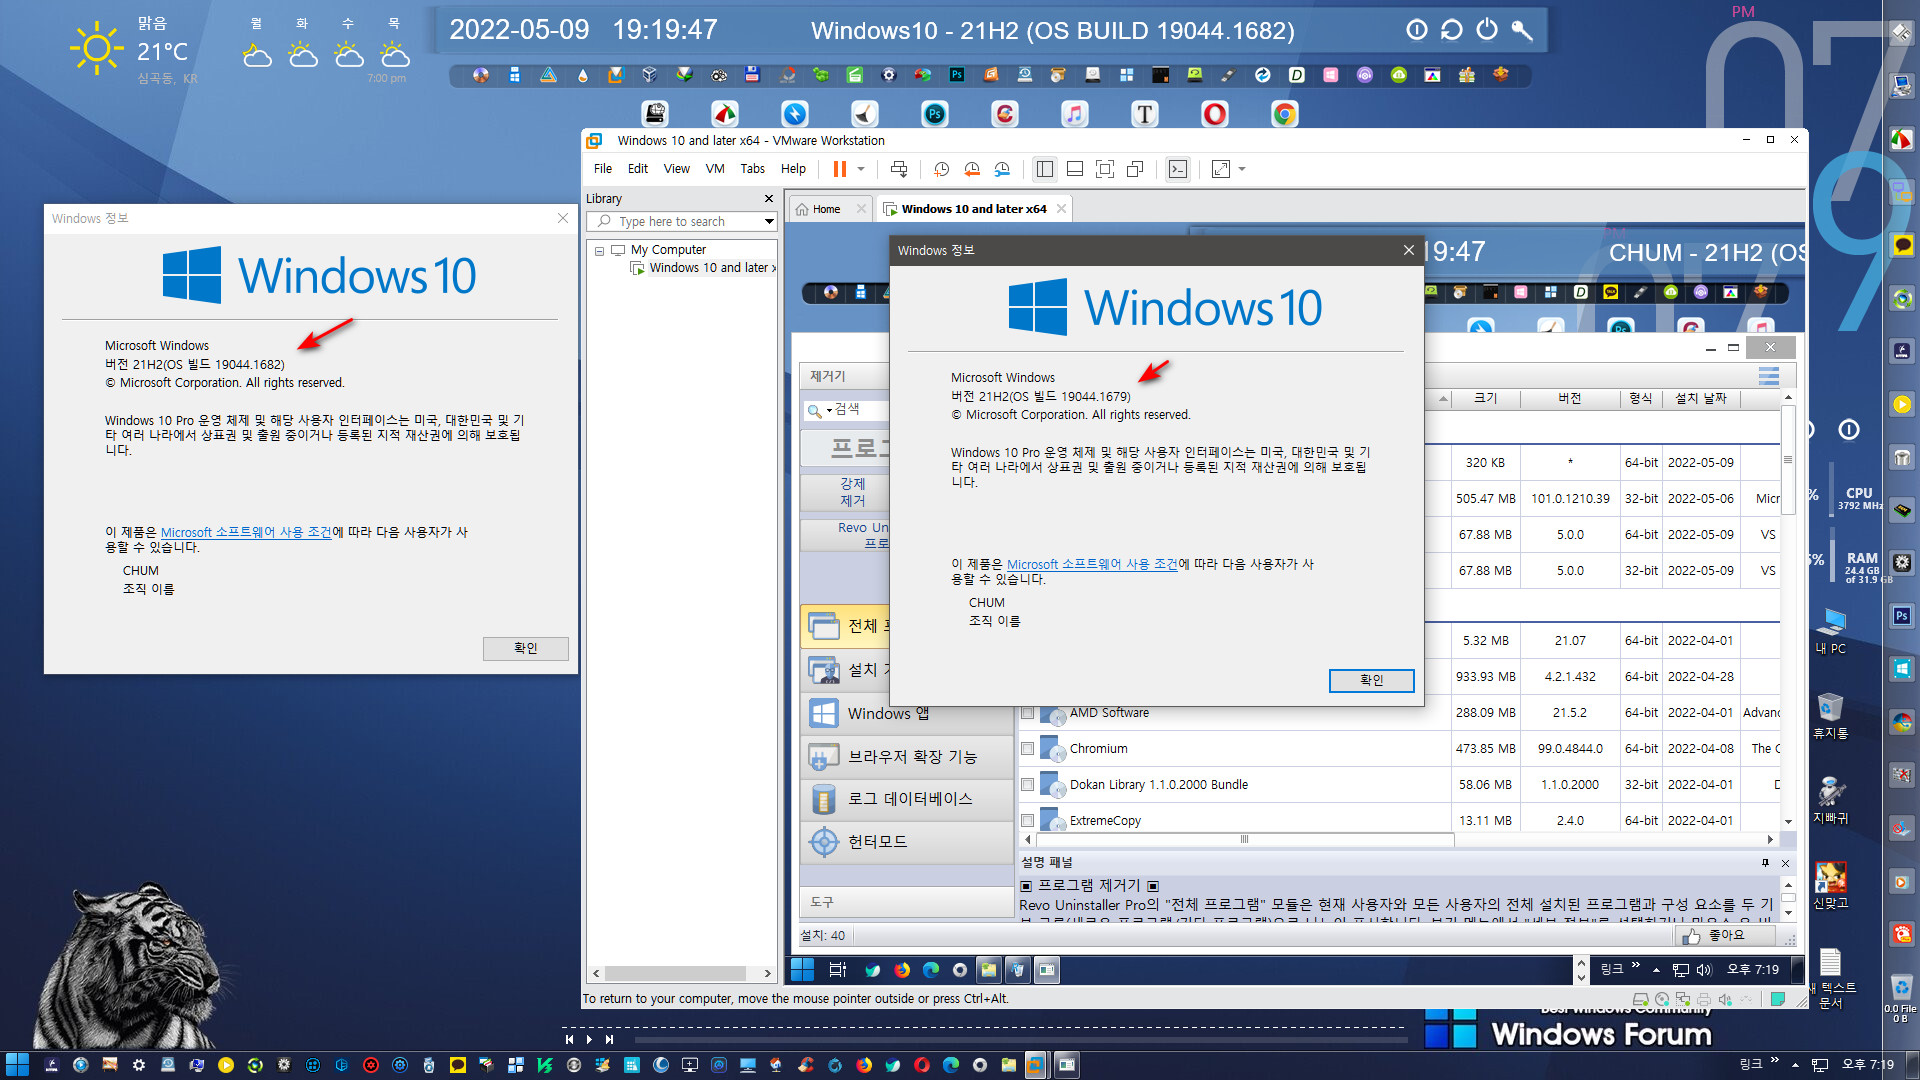Open the T text app in top dock
Screen dimensions: 1920x1080
click(1145, 114)
